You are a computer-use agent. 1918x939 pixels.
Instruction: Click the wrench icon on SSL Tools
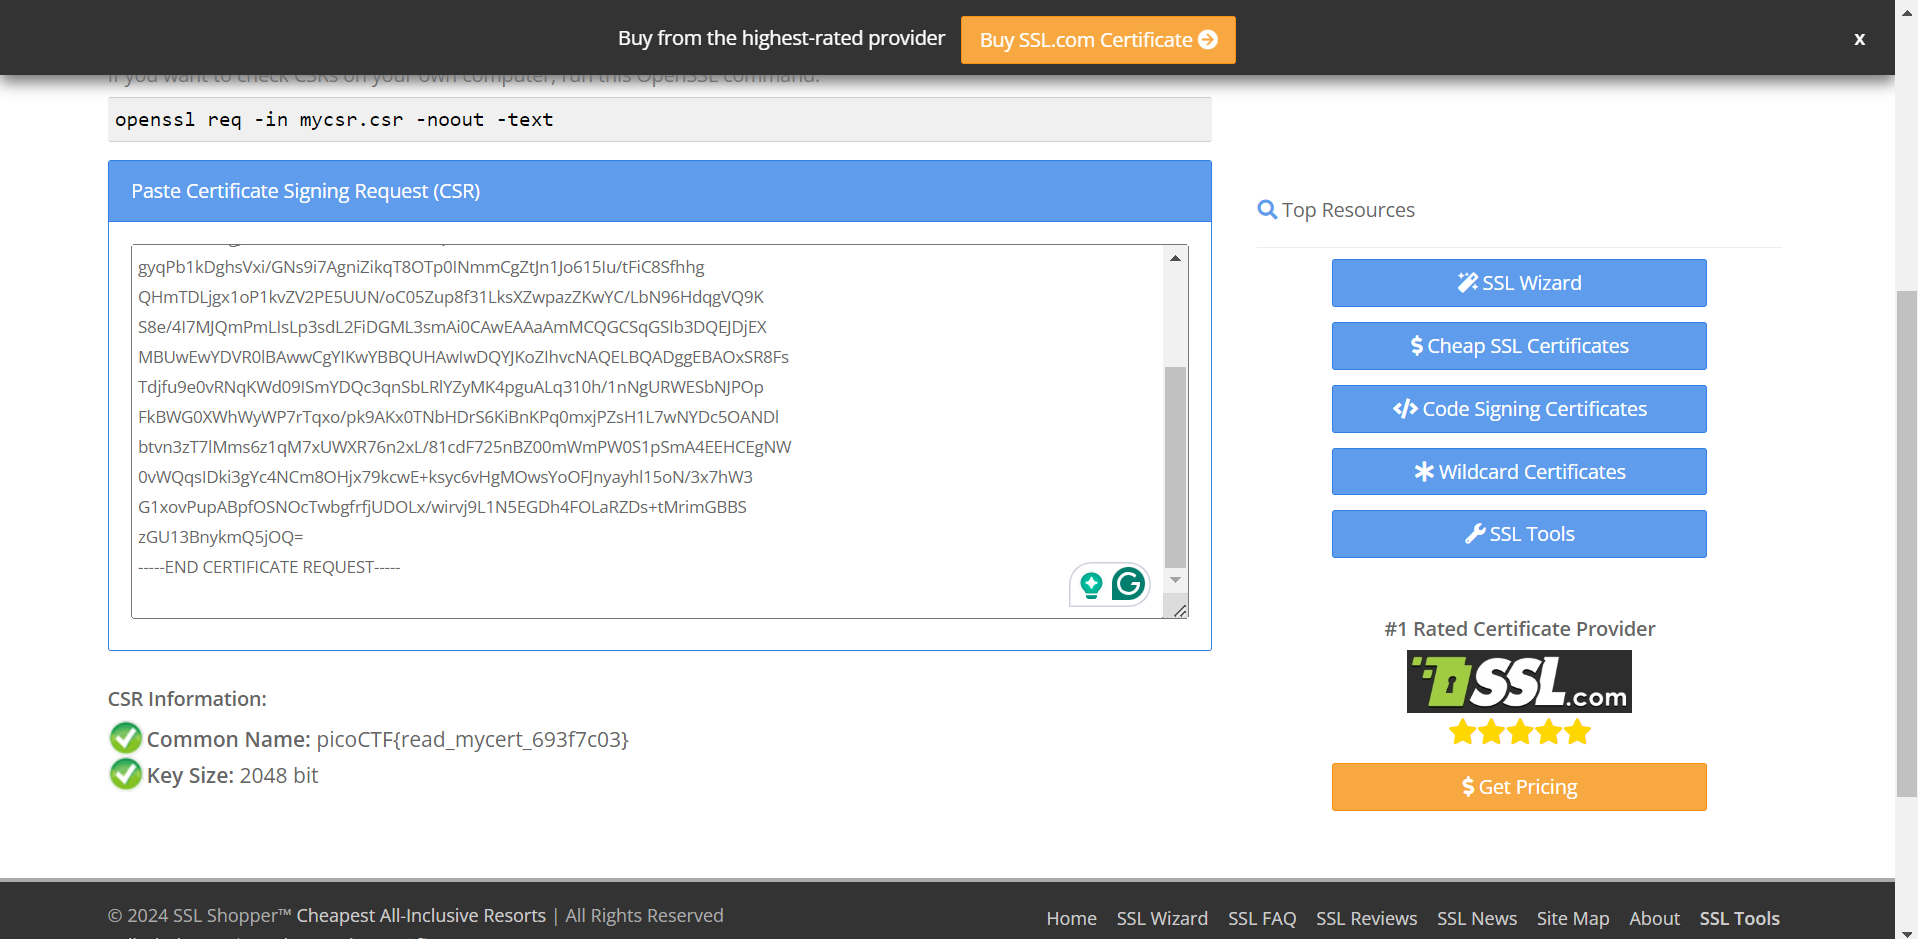click(1475, 534)
